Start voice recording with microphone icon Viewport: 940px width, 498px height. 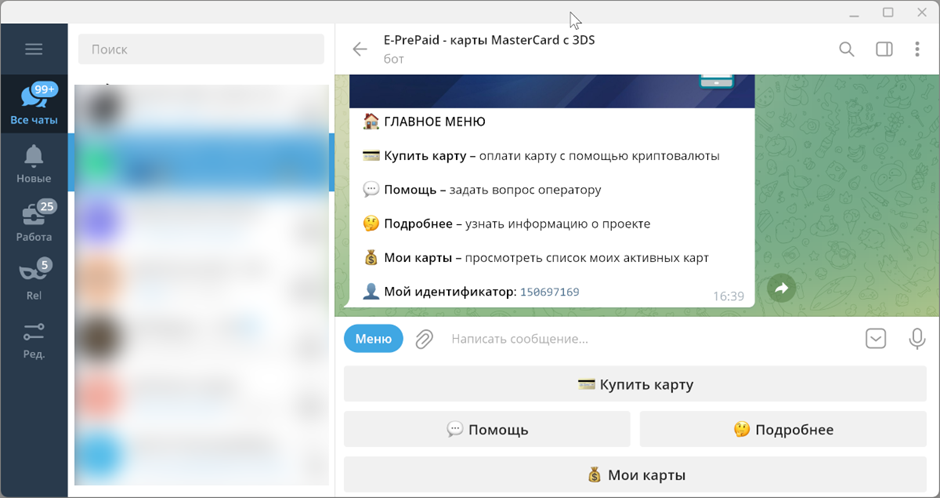(x=917, y=339)
